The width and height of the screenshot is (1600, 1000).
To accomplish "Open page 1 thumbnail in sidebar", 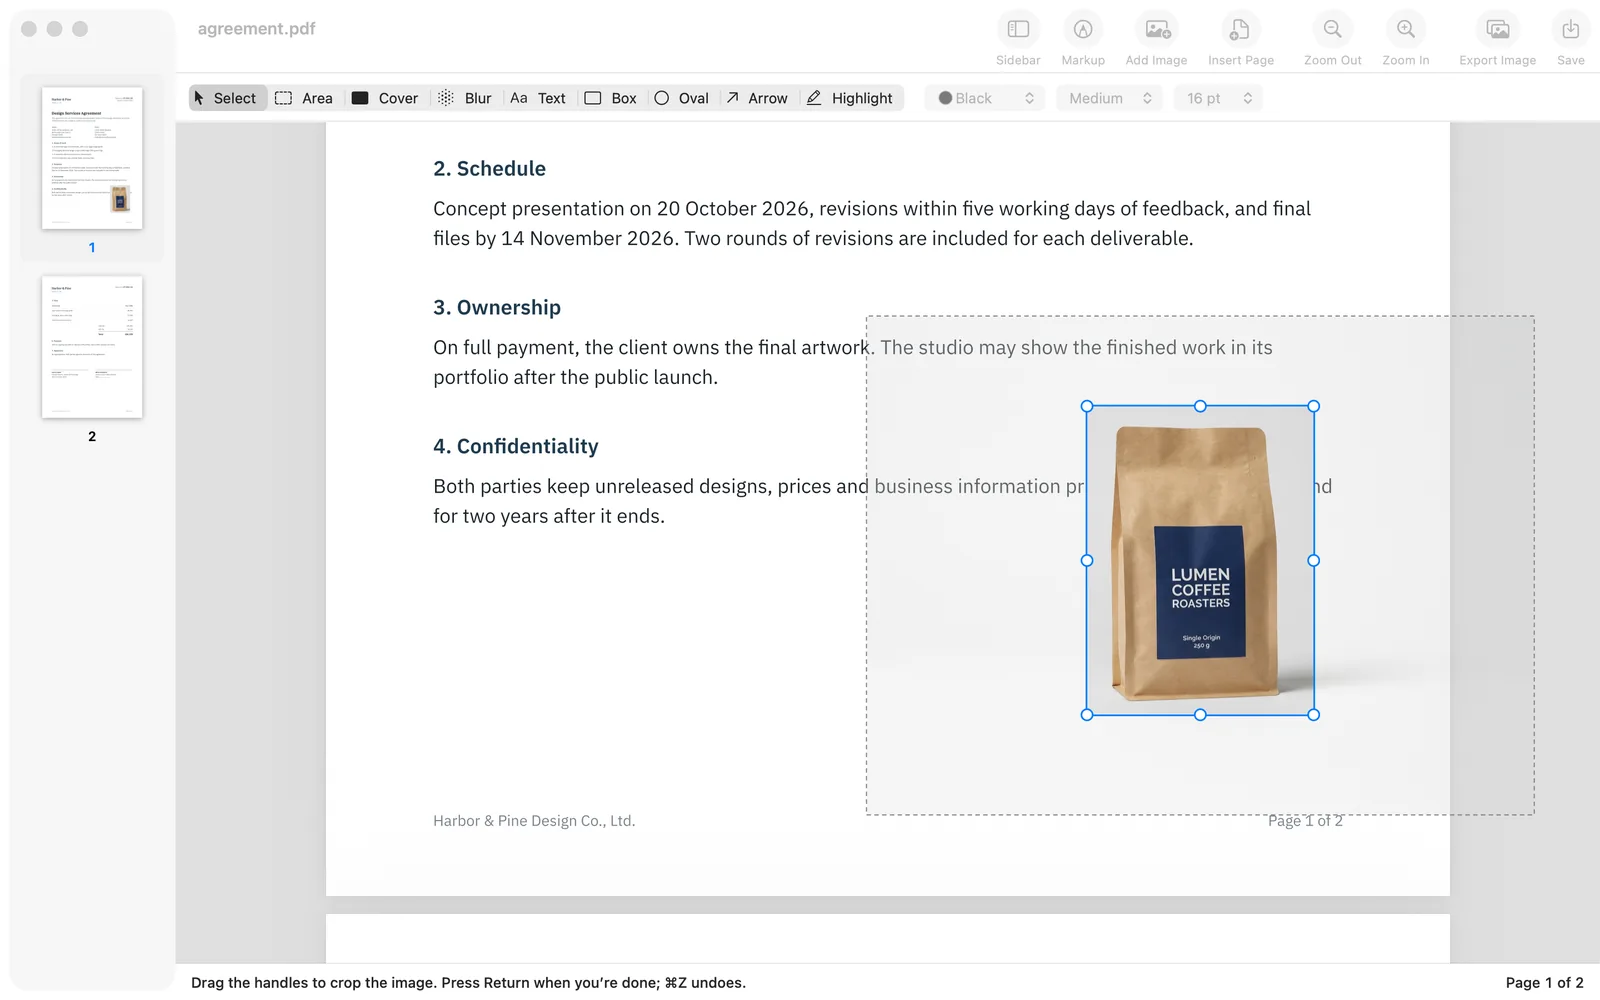I will (x=92, y=158).
